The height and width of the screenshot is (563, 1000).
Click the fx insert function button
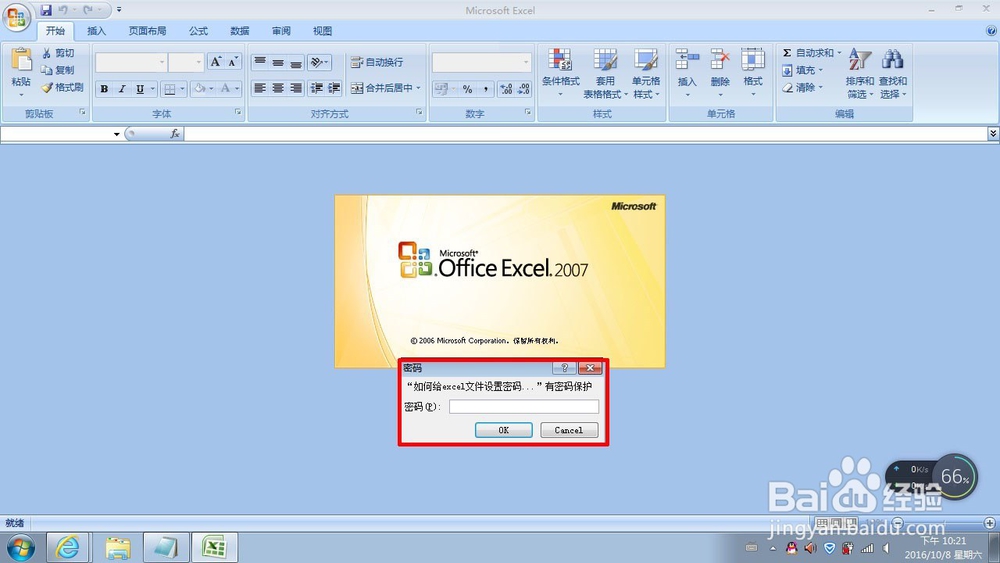point(174,134)
